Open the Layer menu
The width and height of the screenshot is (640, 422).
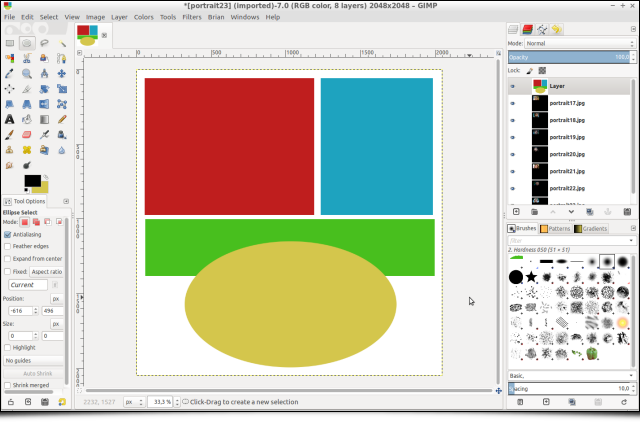(x=119, y=17)
